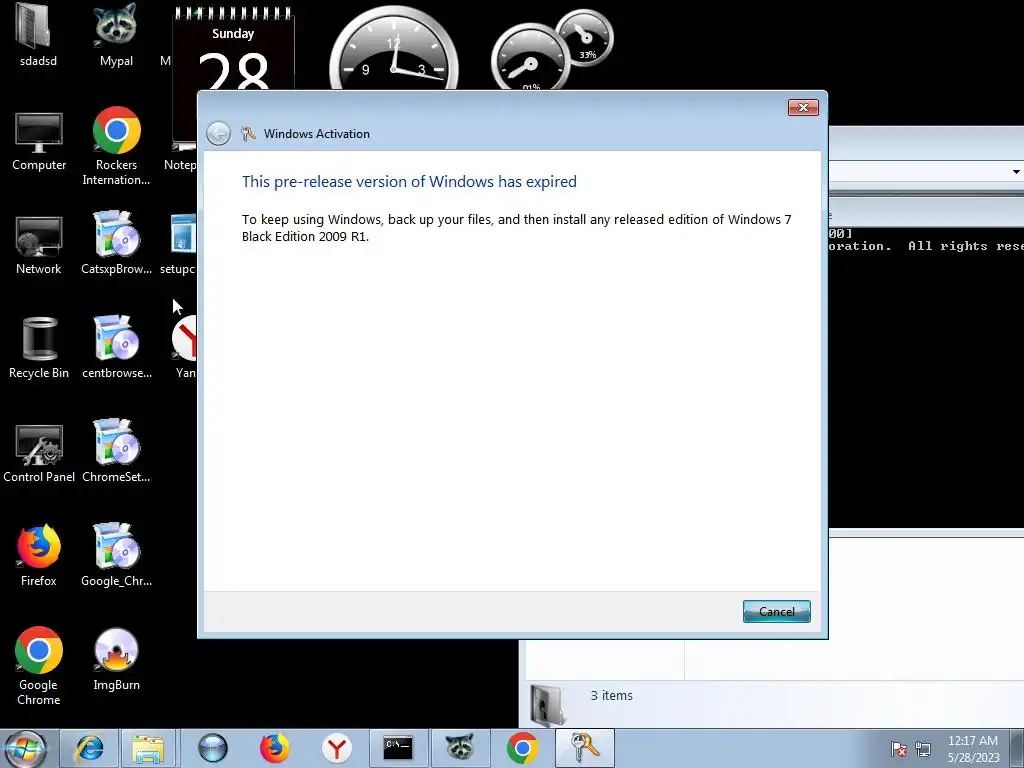Screen dimensions: 1024x768
Task: Open Computer desktop icon
Action: pyautogui.click(x=39, y=142)
